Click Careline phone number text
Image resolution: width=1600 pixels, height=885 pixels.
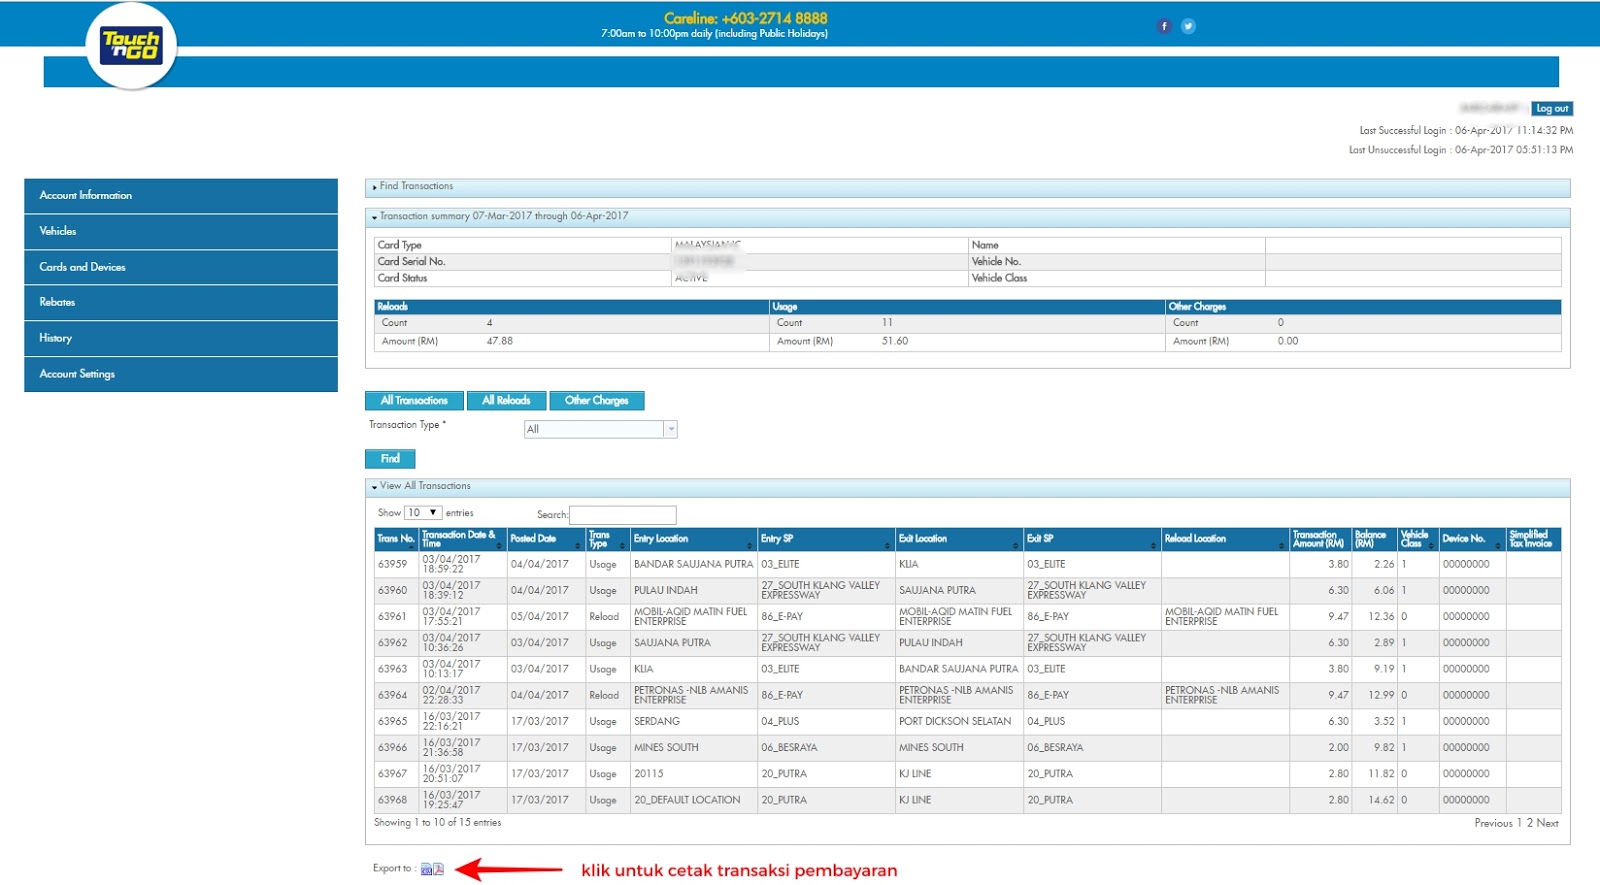tap(746, 18)
